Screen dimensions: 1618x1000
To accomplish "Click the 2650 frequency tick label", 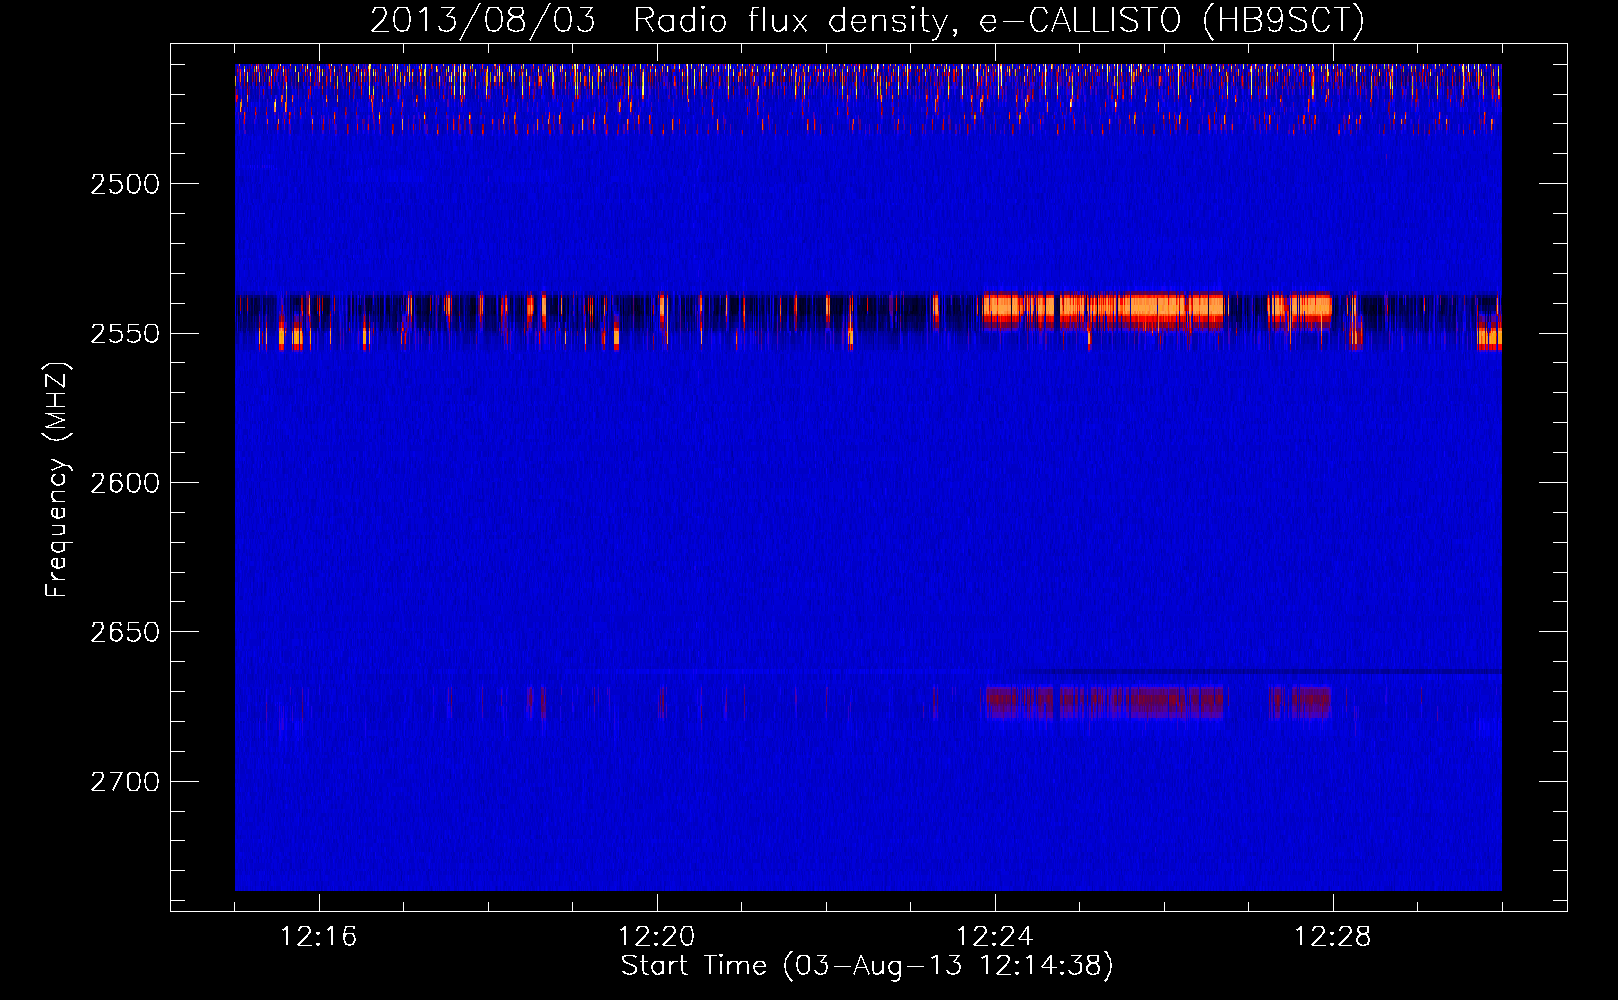I will click(x=125, y=632).
